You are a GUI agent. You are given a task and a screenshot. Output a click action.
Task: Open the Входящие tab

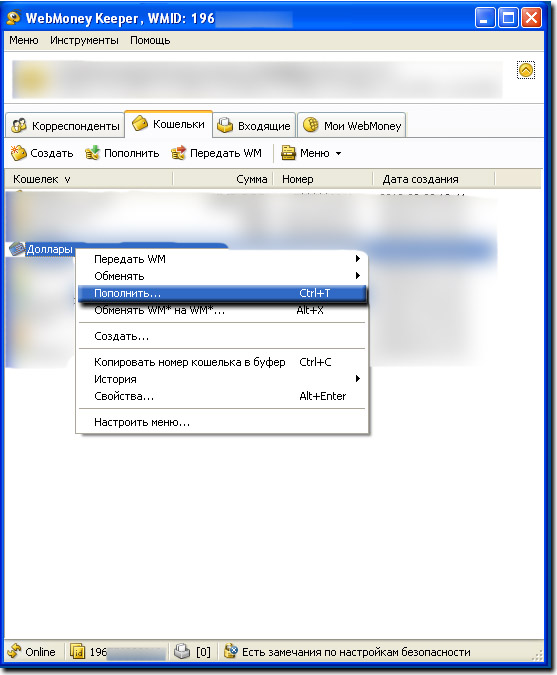(254, 126)
